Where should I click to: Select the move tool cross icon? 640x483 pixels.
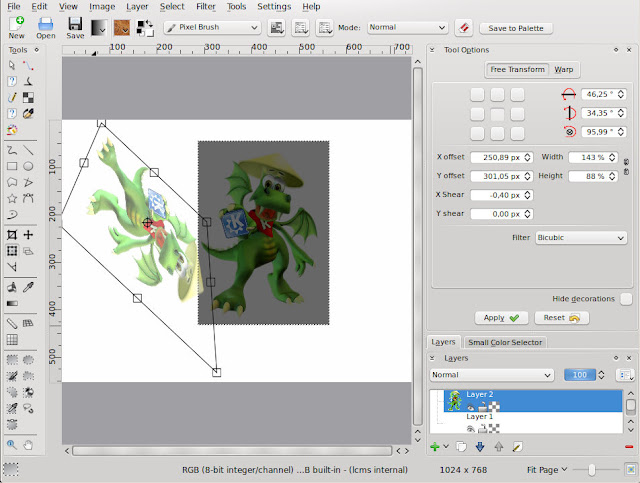(28, 235)
